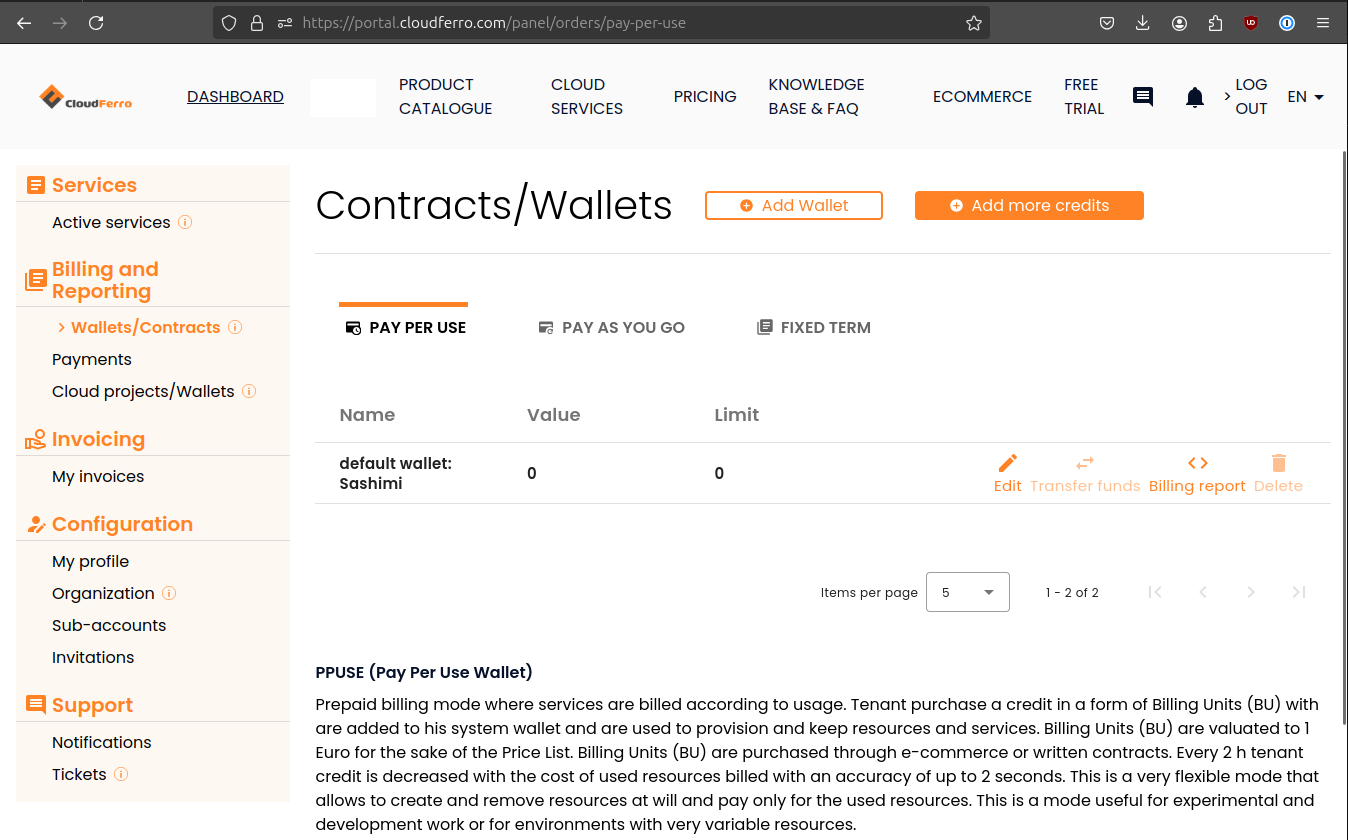Click info icon next to Active services
The image size is (1348, 840).
coord(185,222)
